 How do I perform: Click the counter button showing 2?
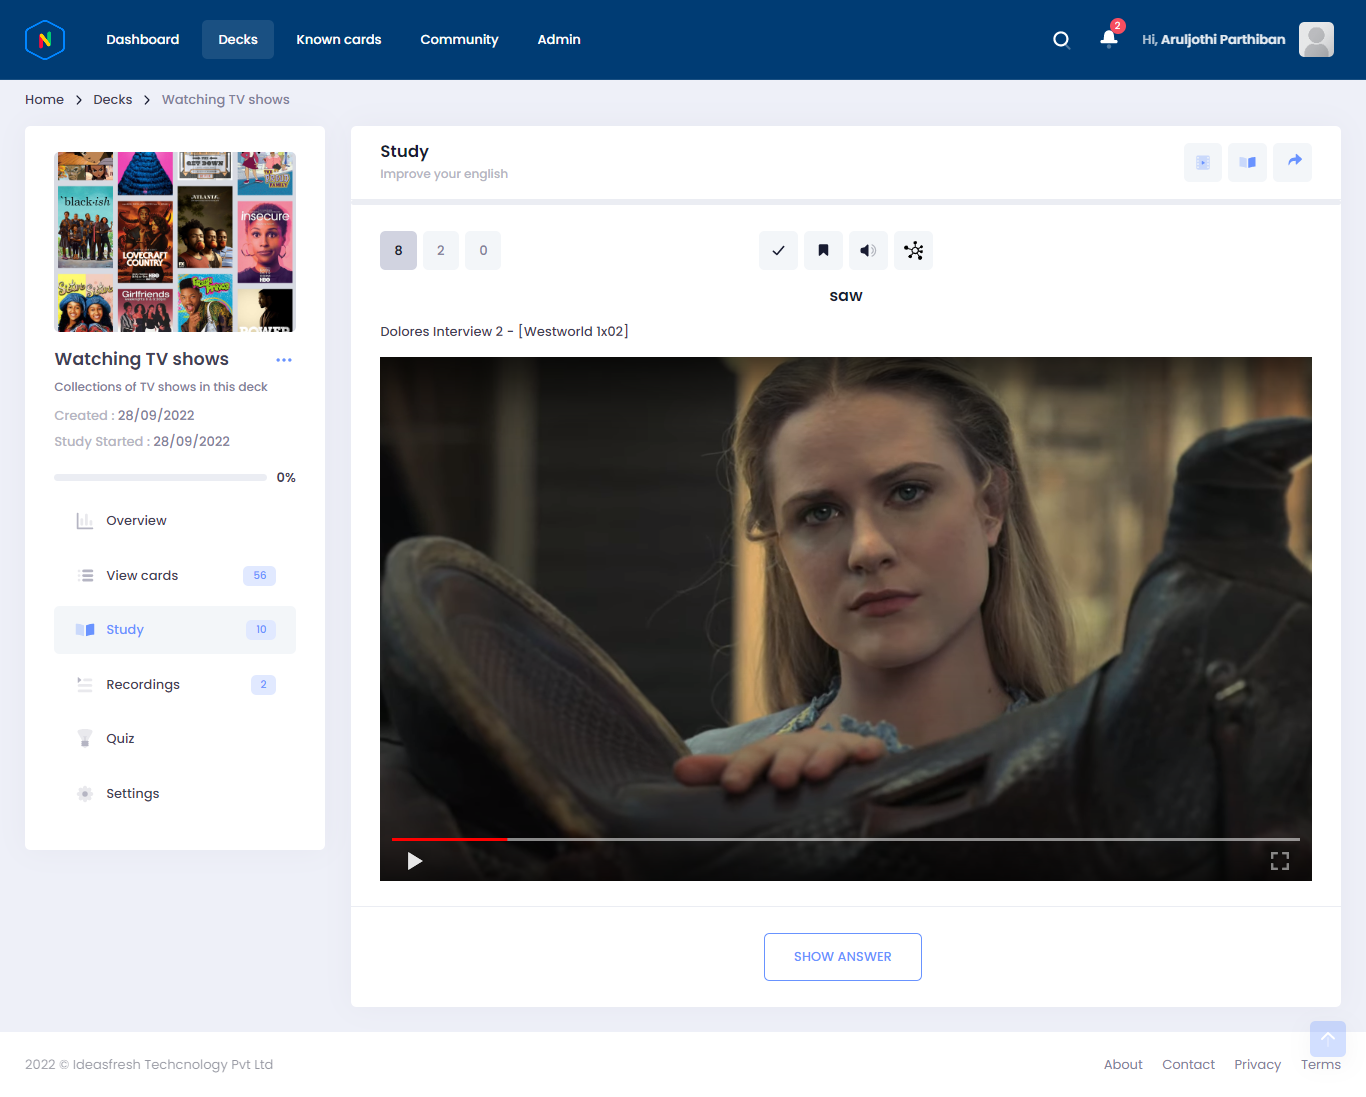point(441,251)
